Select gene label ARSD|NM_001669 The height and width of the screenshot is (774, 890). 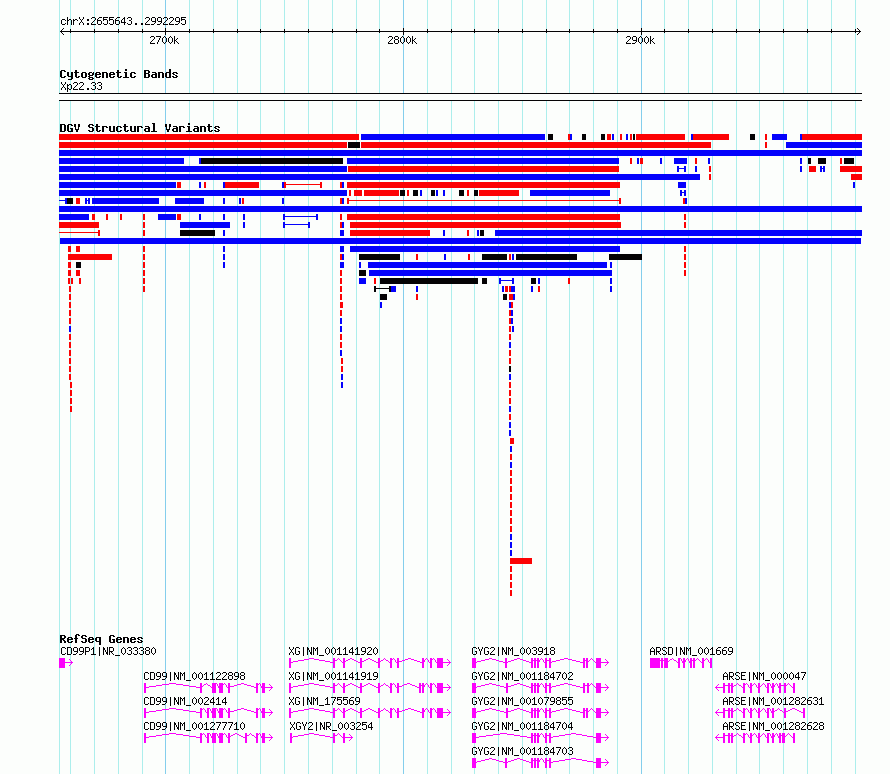coord(691,651)
